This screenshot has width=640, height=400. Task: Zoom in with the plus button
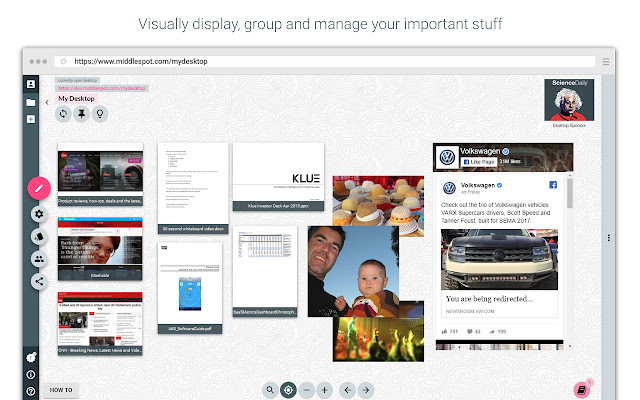(324, 390)
